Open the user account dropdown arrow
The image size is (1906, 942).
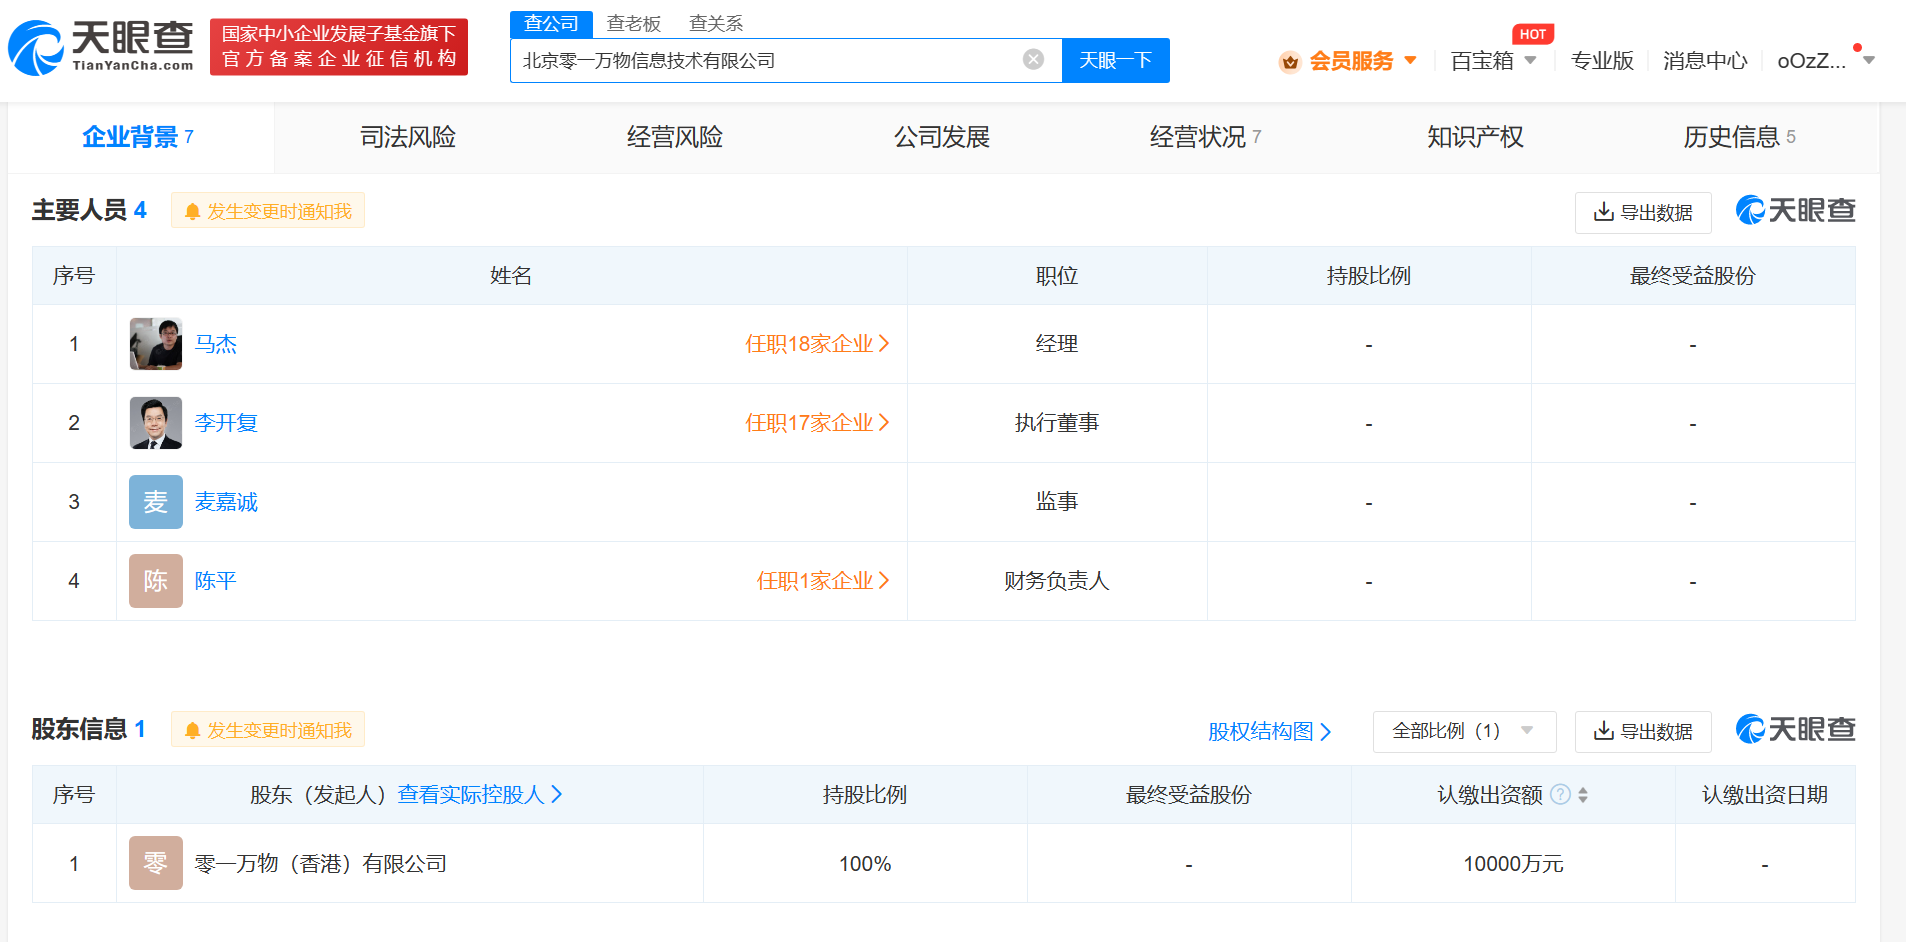1868,60
